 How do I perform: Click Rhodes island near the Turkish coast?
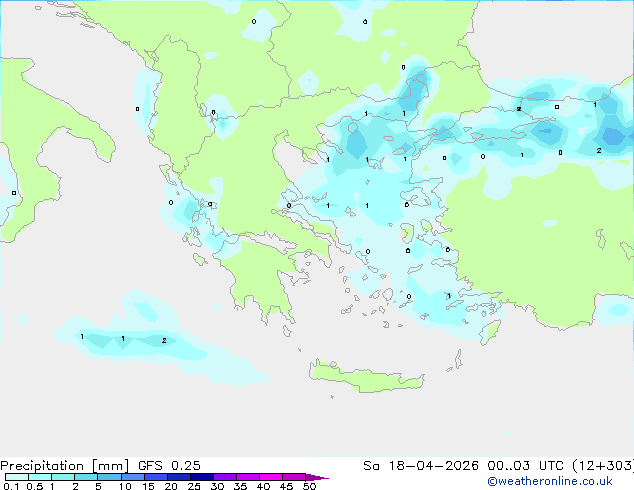click(490, 332)
